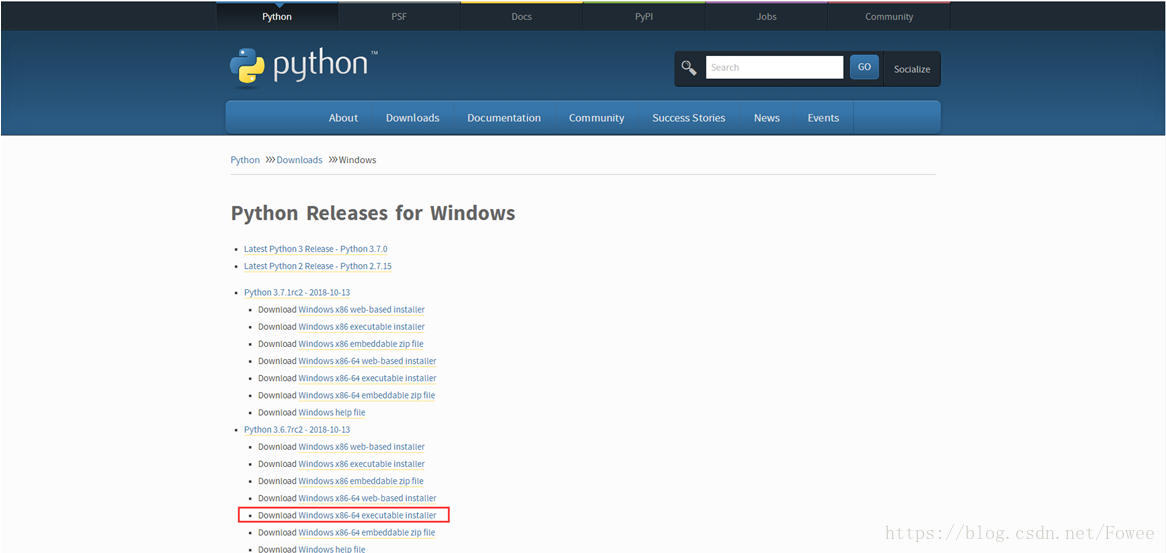Download 3.7.1rc2 Windows x86 executable installer
The image size is (1166, 553).
click(361, 327)
